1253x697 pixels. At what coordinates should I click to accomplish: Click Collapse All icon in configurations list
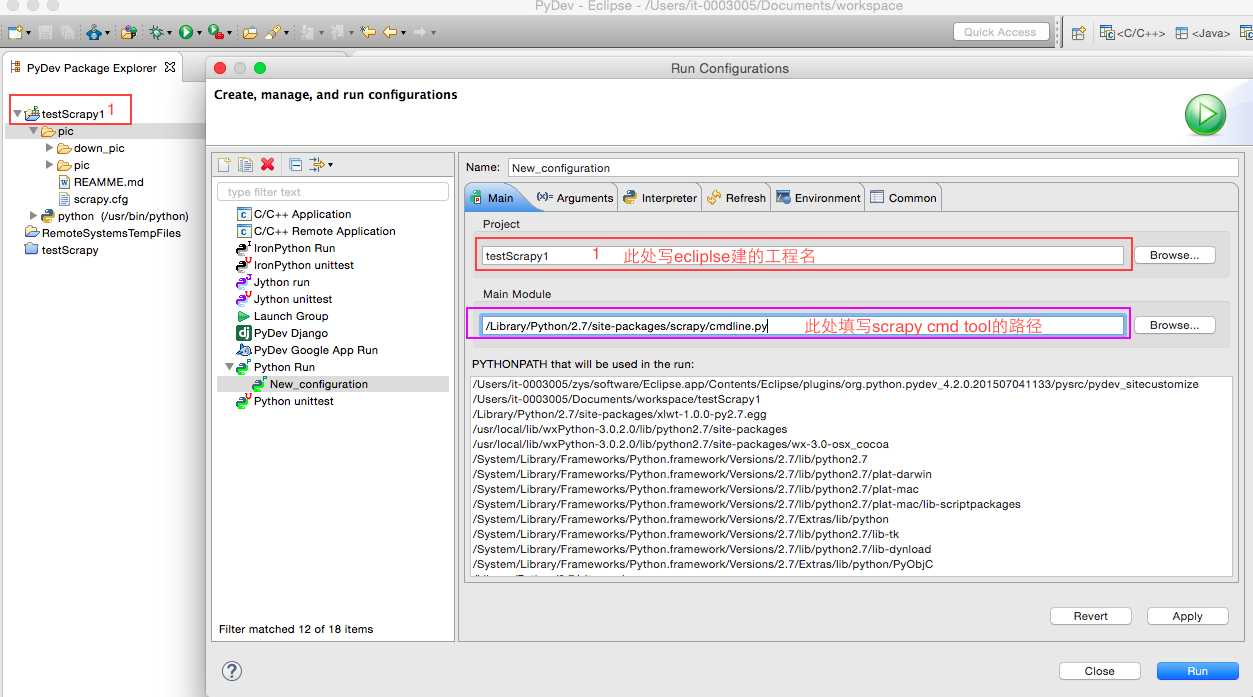[295, 164]
